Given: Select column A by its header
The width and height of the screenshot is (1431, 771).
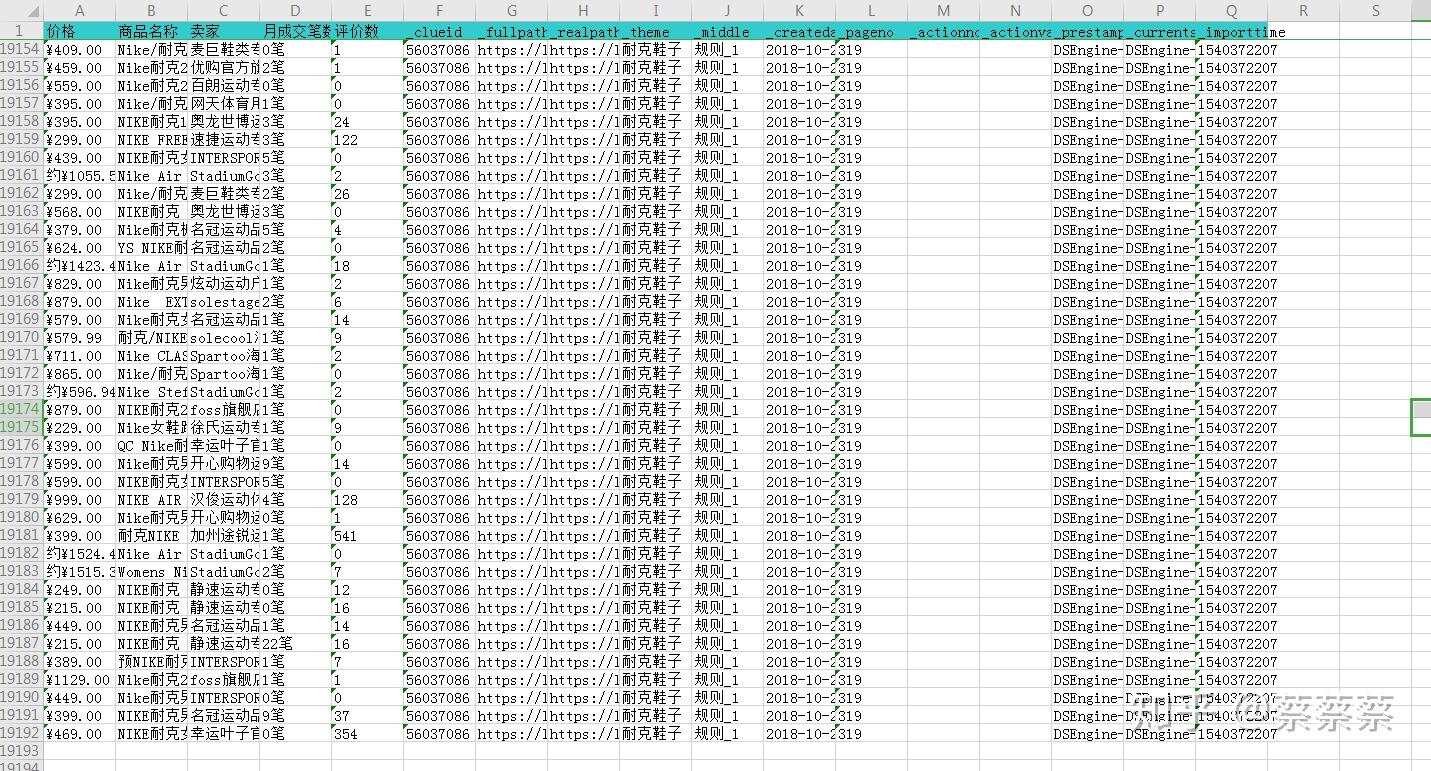Looking at the screenshot, I should click(x=80, y=10).
